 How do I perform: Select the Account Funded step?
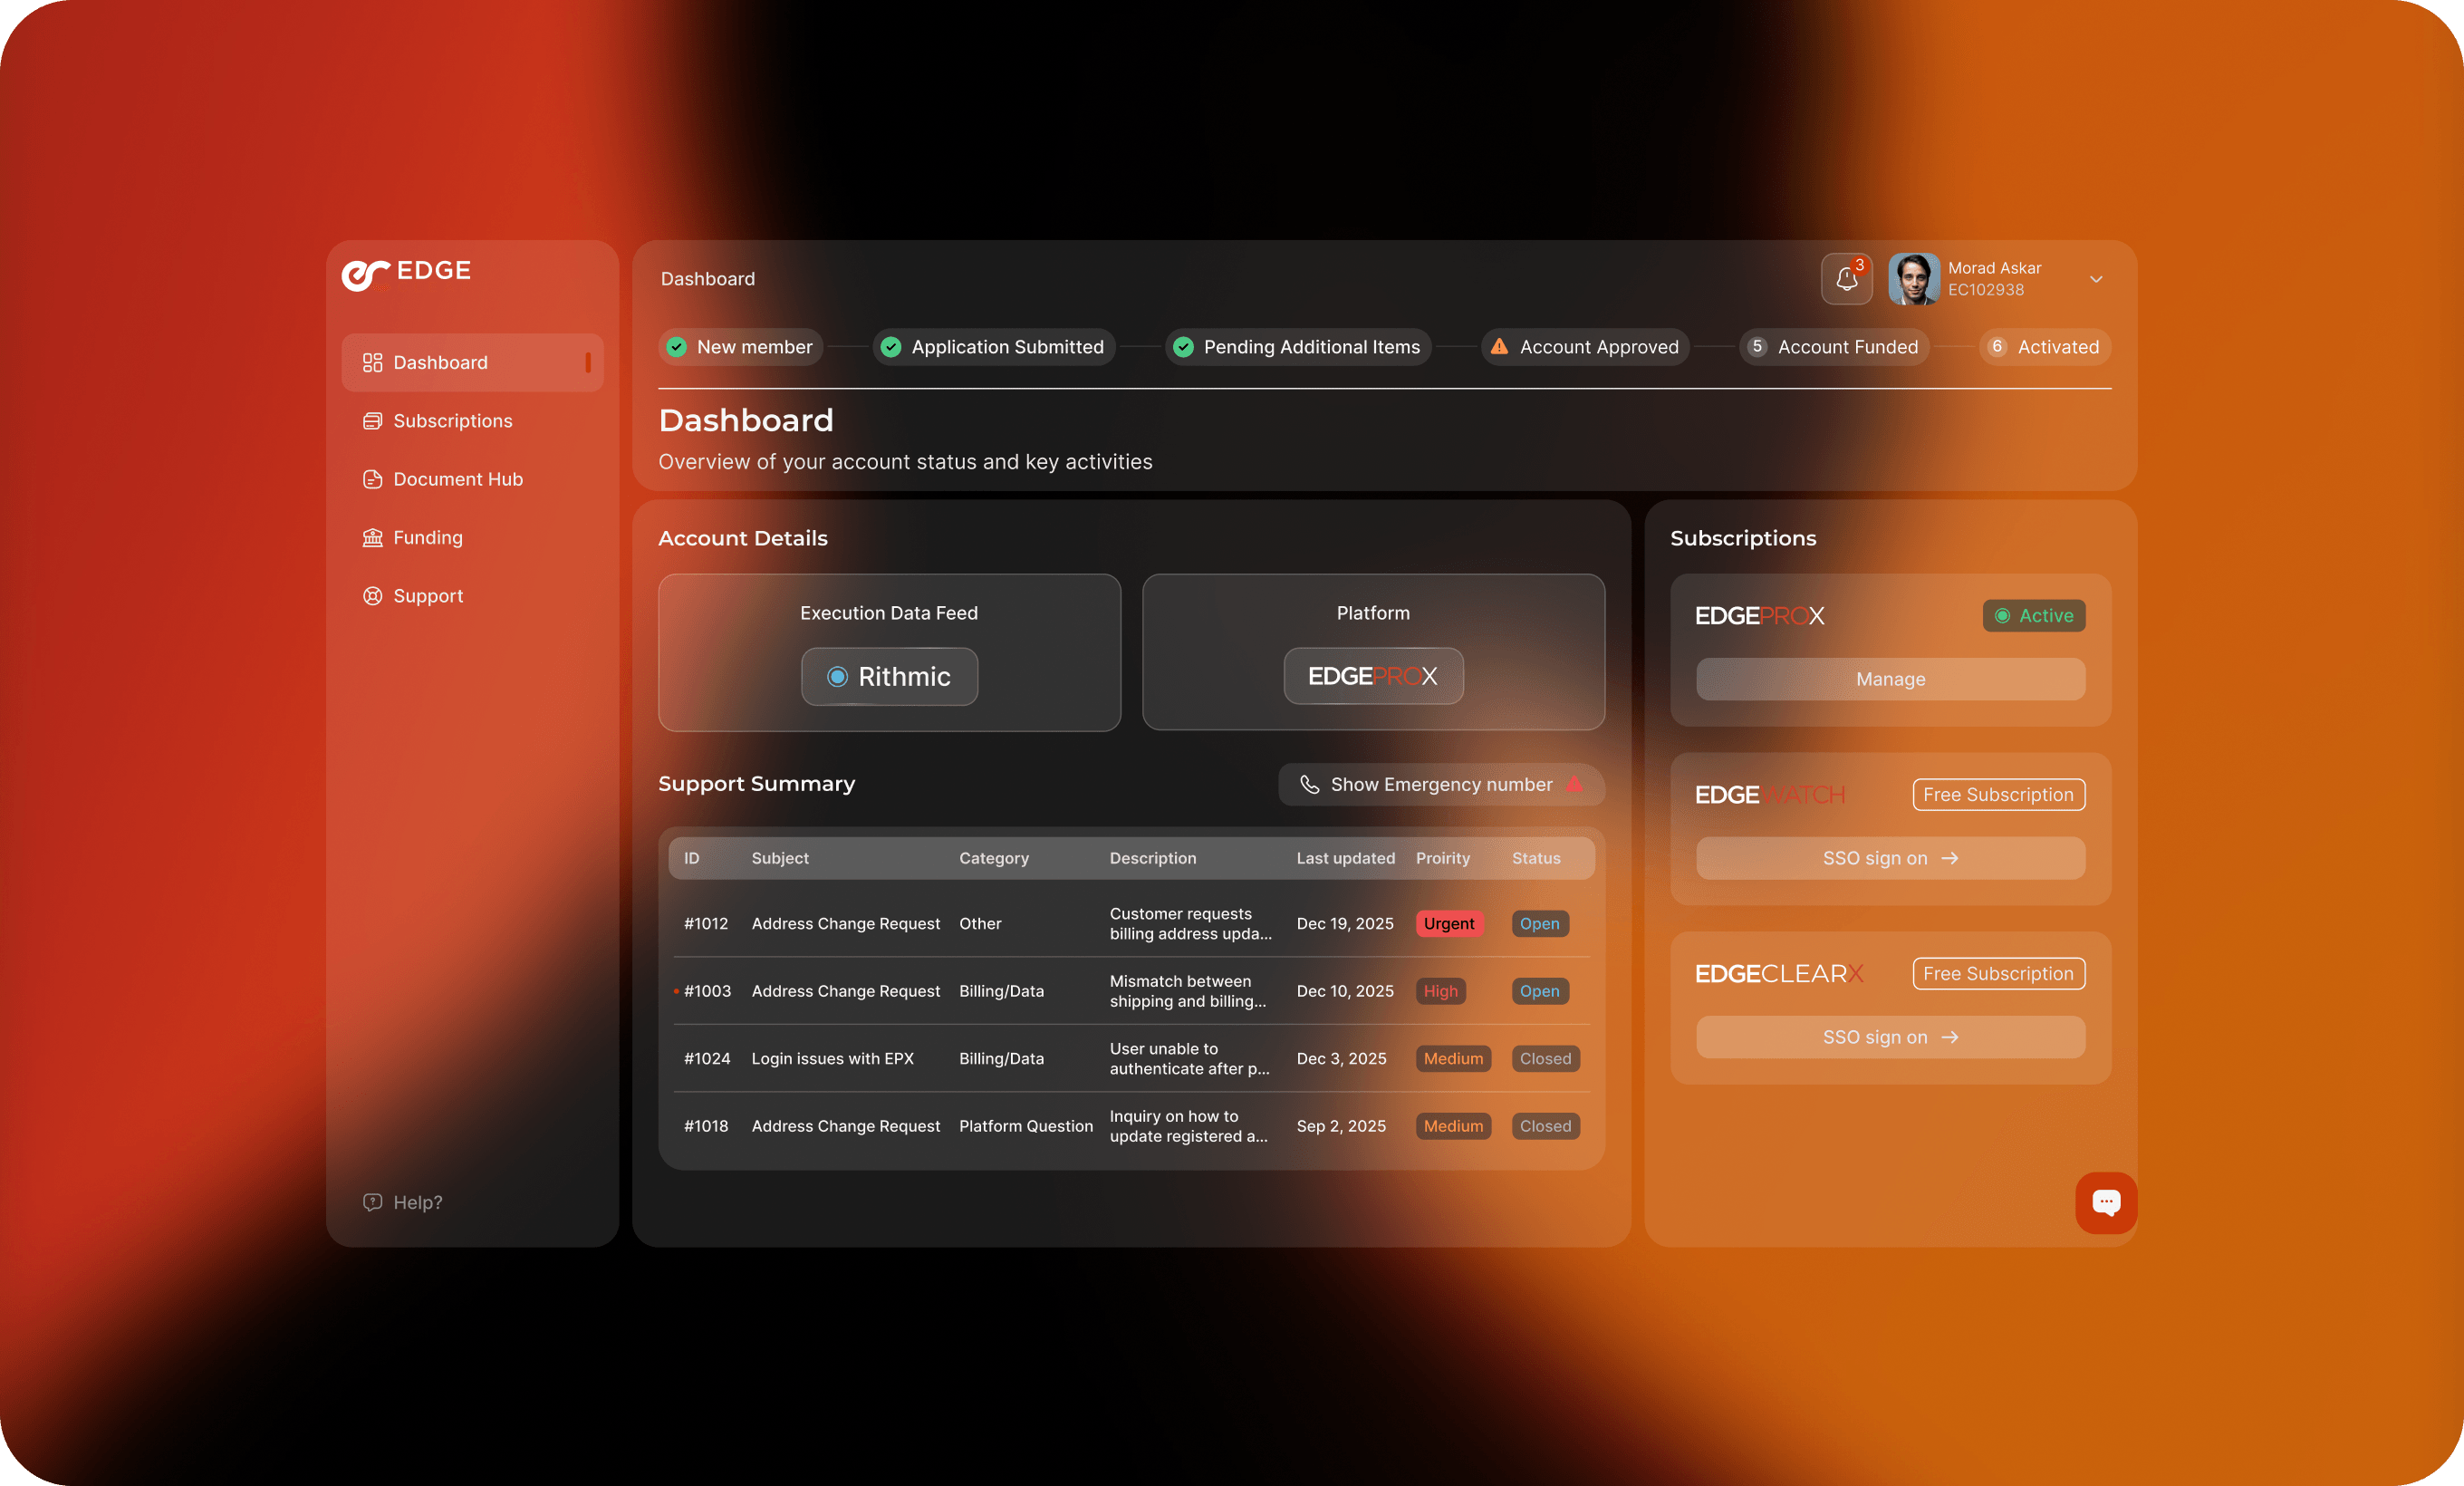tap(1834, 347)
